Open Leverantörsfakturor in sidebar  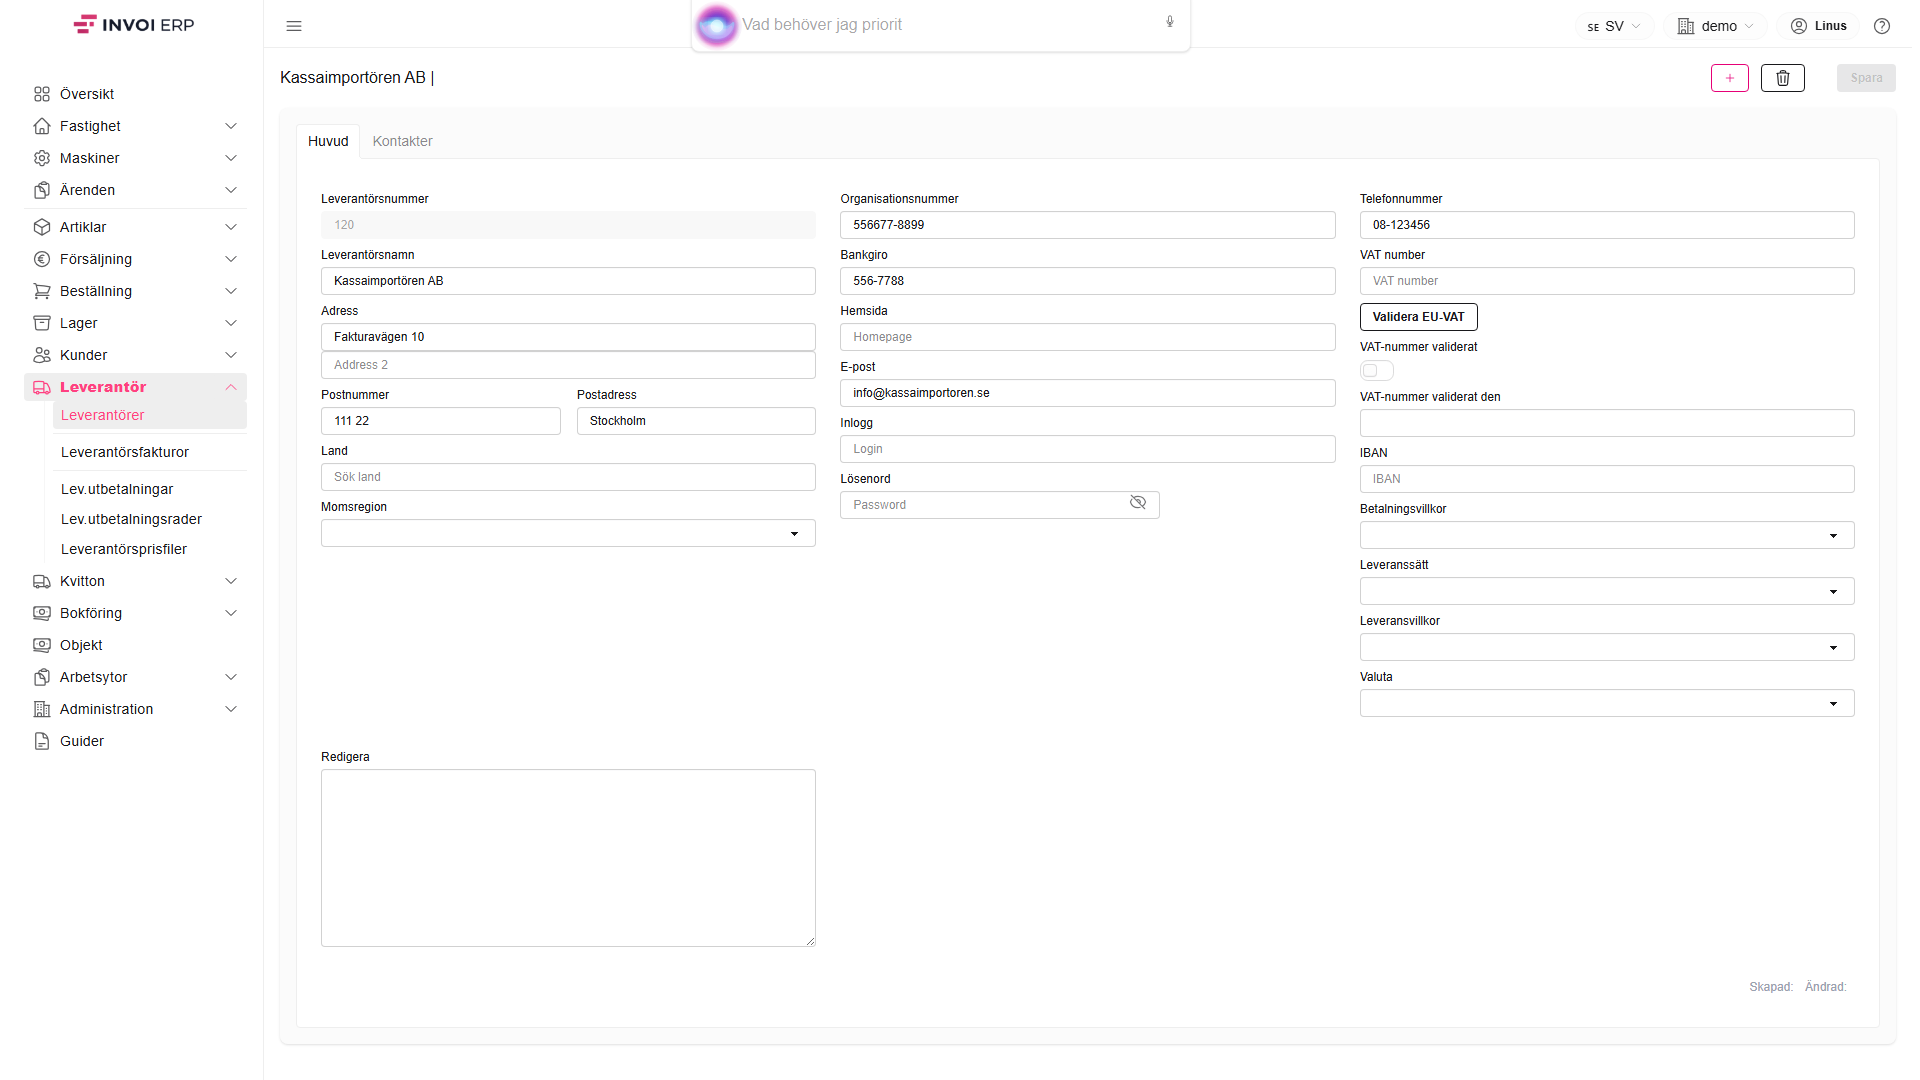coord(125,452)
